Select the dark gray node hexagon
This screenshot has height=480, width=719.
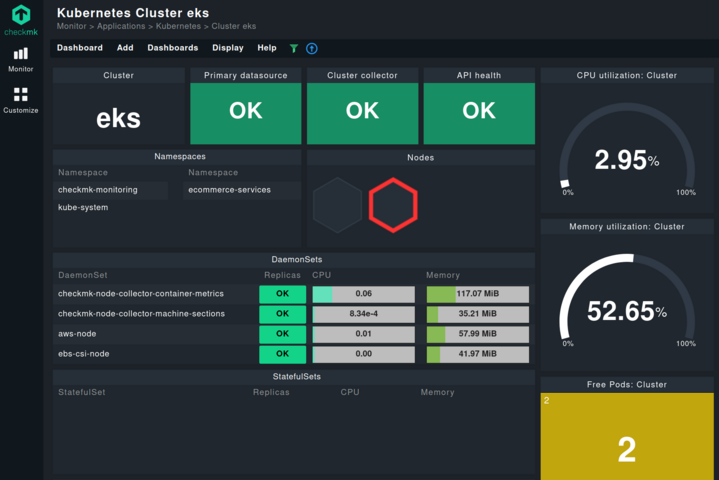tap(337, 205)
